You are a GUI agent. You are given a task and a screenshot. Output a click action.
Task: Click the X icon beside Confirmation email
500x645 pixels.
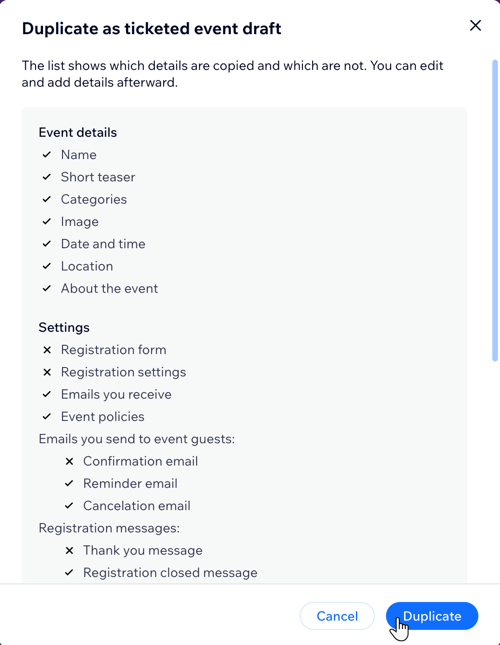click(x=69, y=461)
